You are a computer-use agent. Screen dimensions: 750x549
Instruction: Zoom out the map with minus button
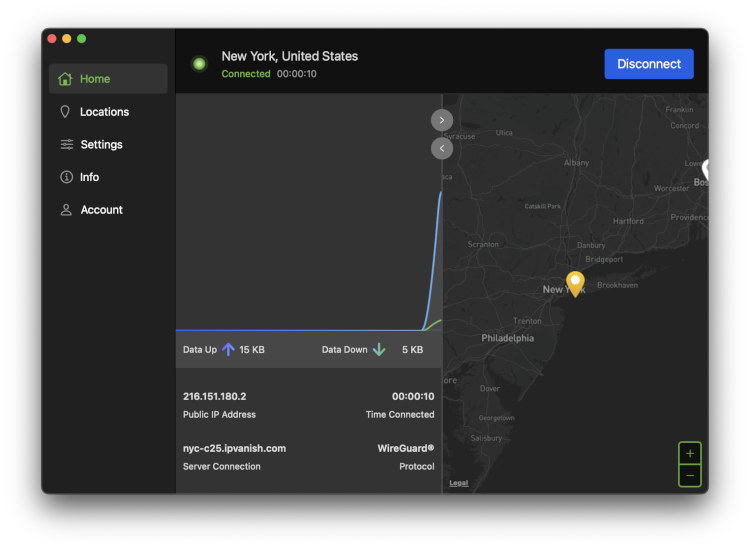click(x=690, y=476)
